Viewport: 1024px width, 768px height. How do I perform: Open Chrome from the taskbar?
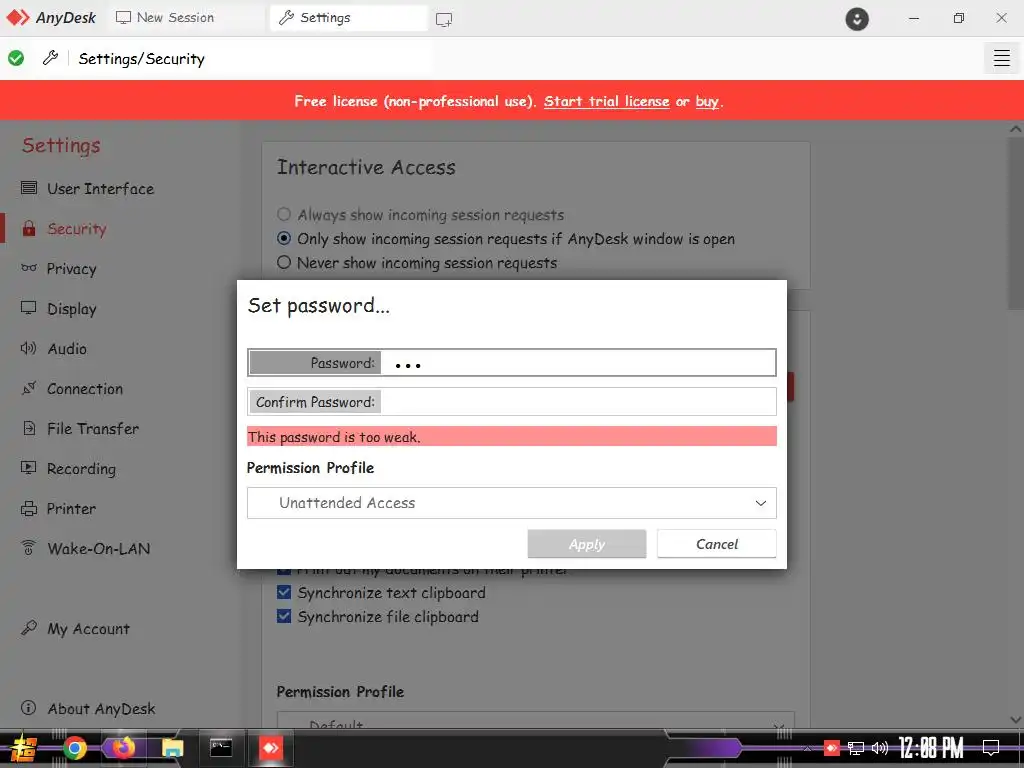[x=74, y=748]
